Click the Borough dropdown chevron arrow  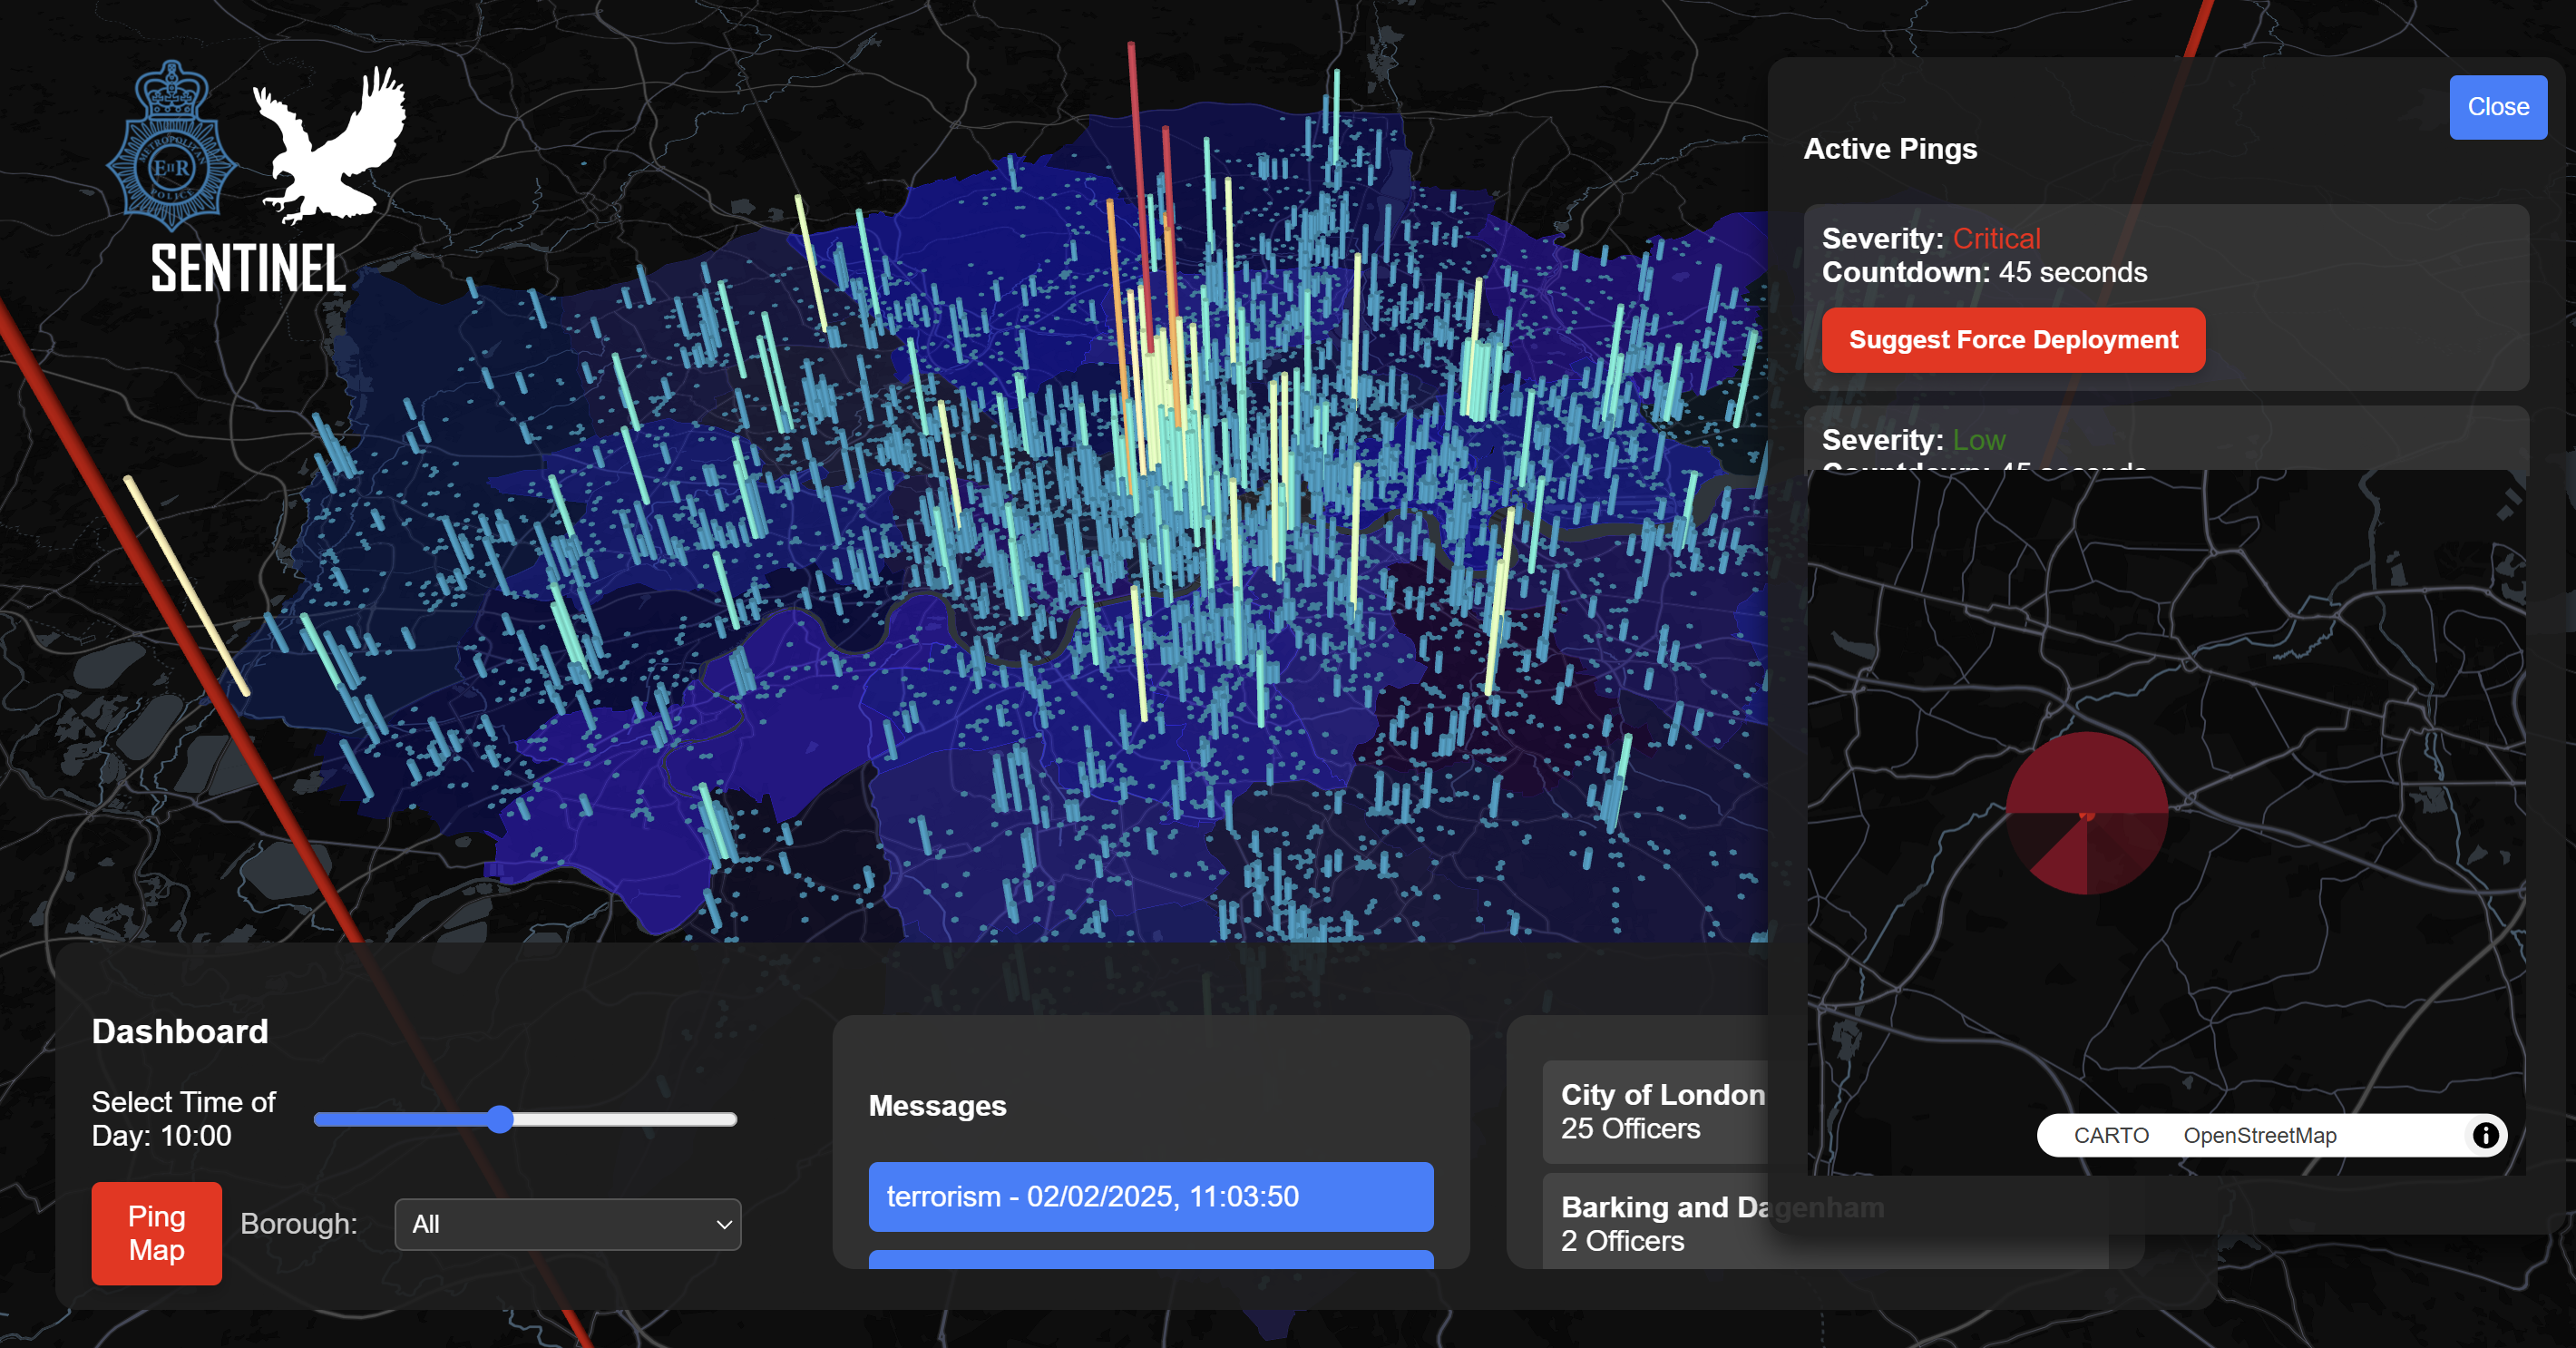(x=724, y=1224)
